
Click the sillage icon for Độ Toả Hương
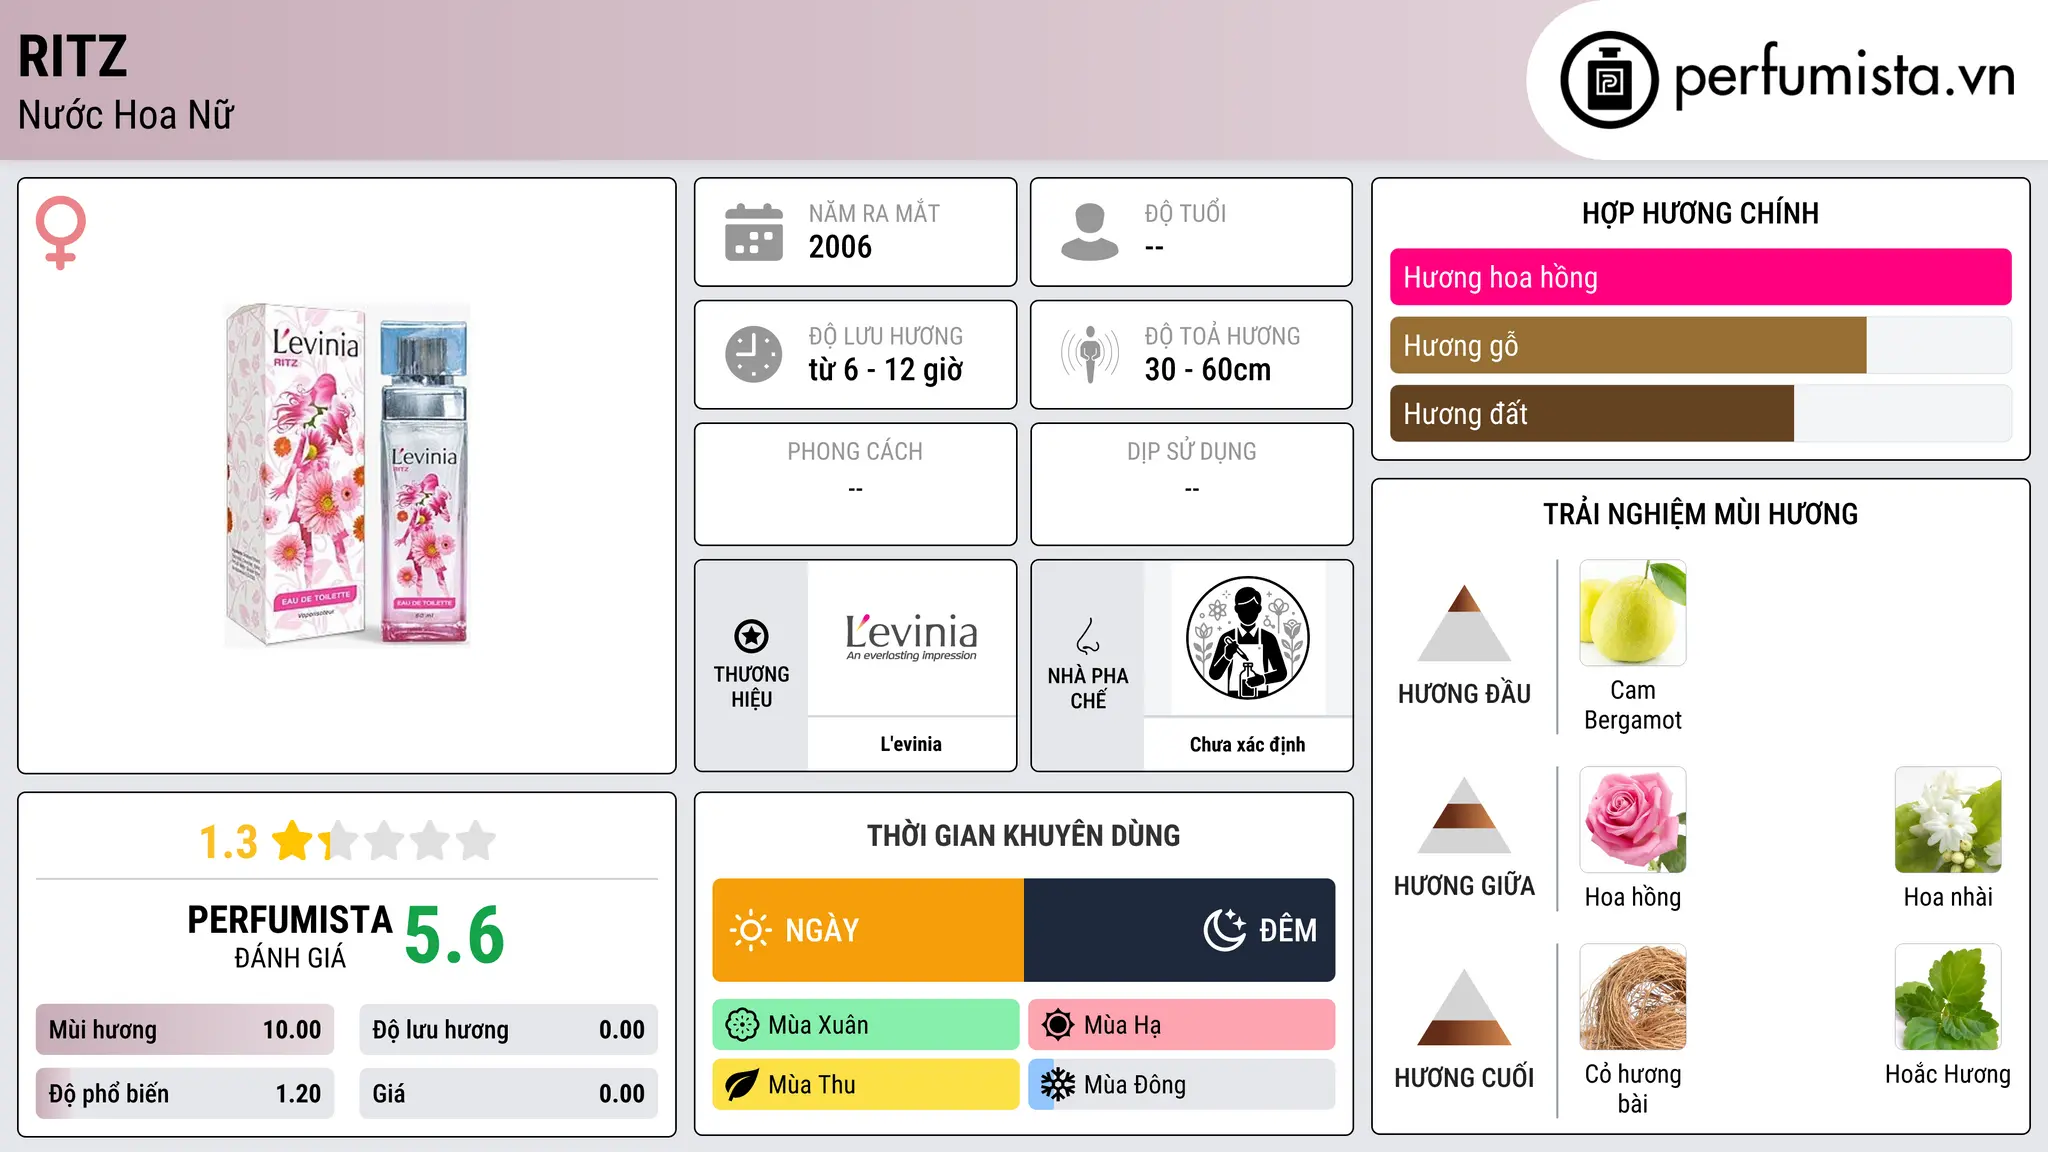(1089, 354)
